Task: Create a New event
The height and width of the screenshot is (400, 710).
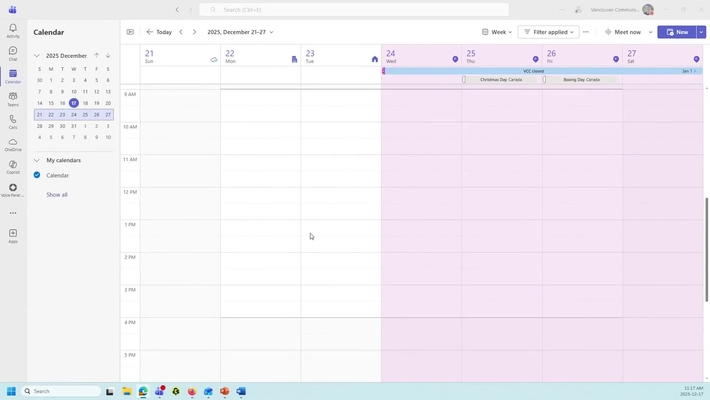Action: pos(677,32)
